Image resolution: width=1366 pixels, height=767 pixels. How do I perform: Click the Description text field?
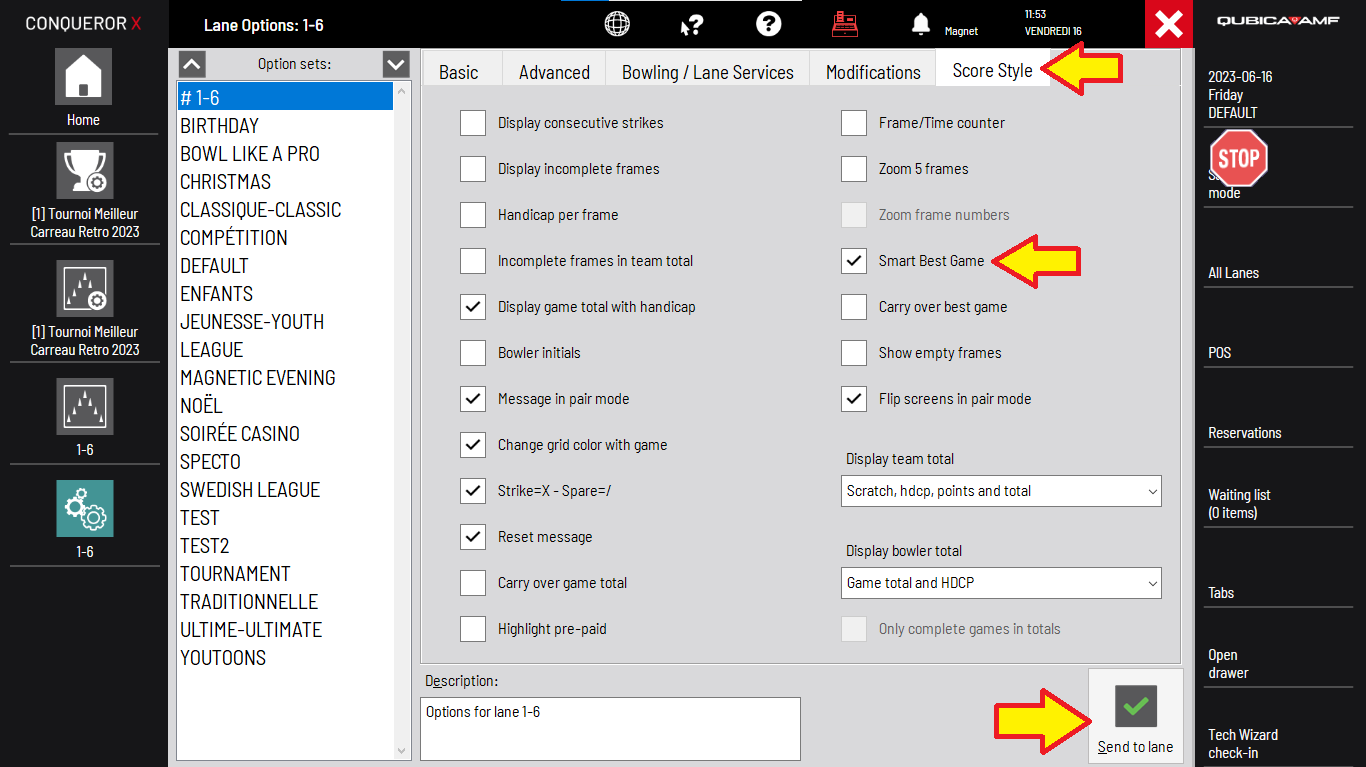610,729
